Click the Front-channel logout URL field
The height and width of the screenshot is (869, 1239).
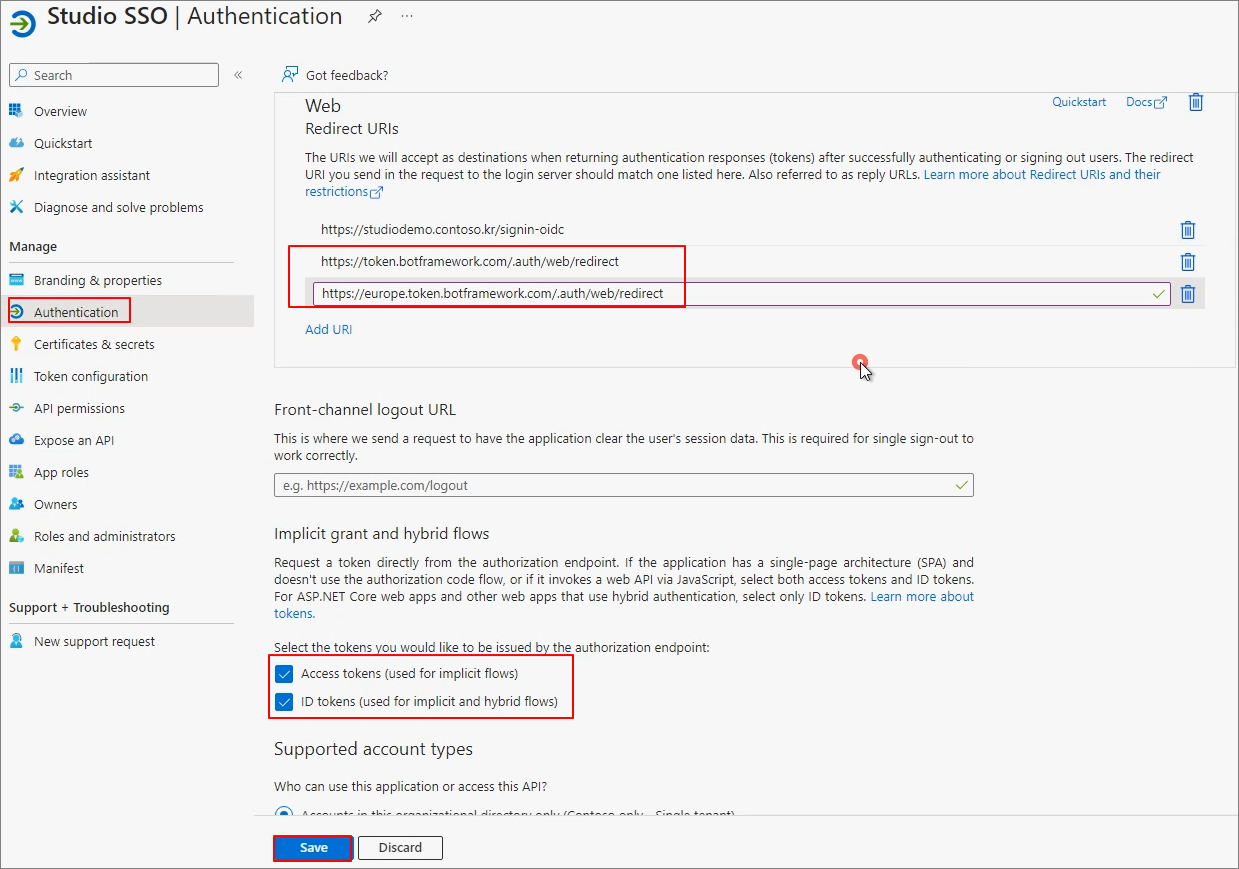(624, 485)
